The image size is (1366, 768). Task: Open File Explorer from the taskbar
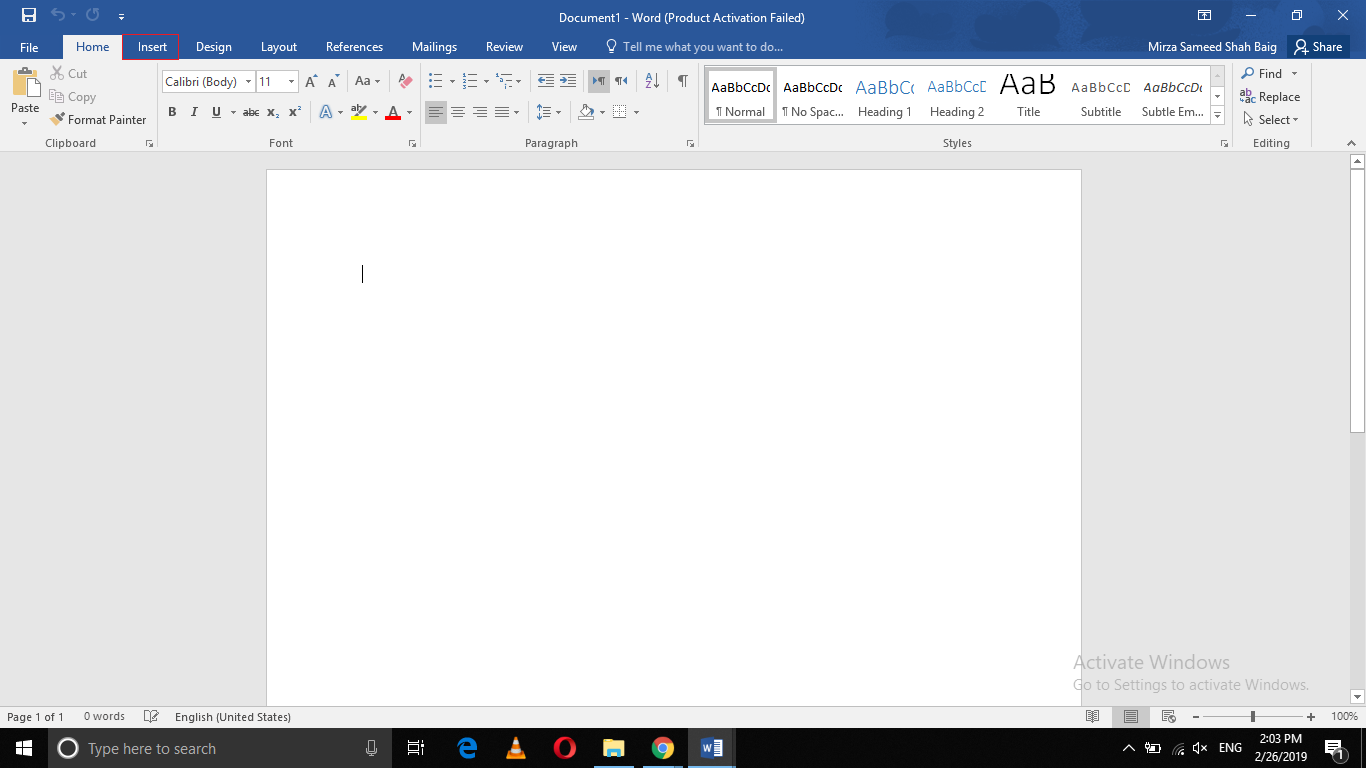pos(613,748)
